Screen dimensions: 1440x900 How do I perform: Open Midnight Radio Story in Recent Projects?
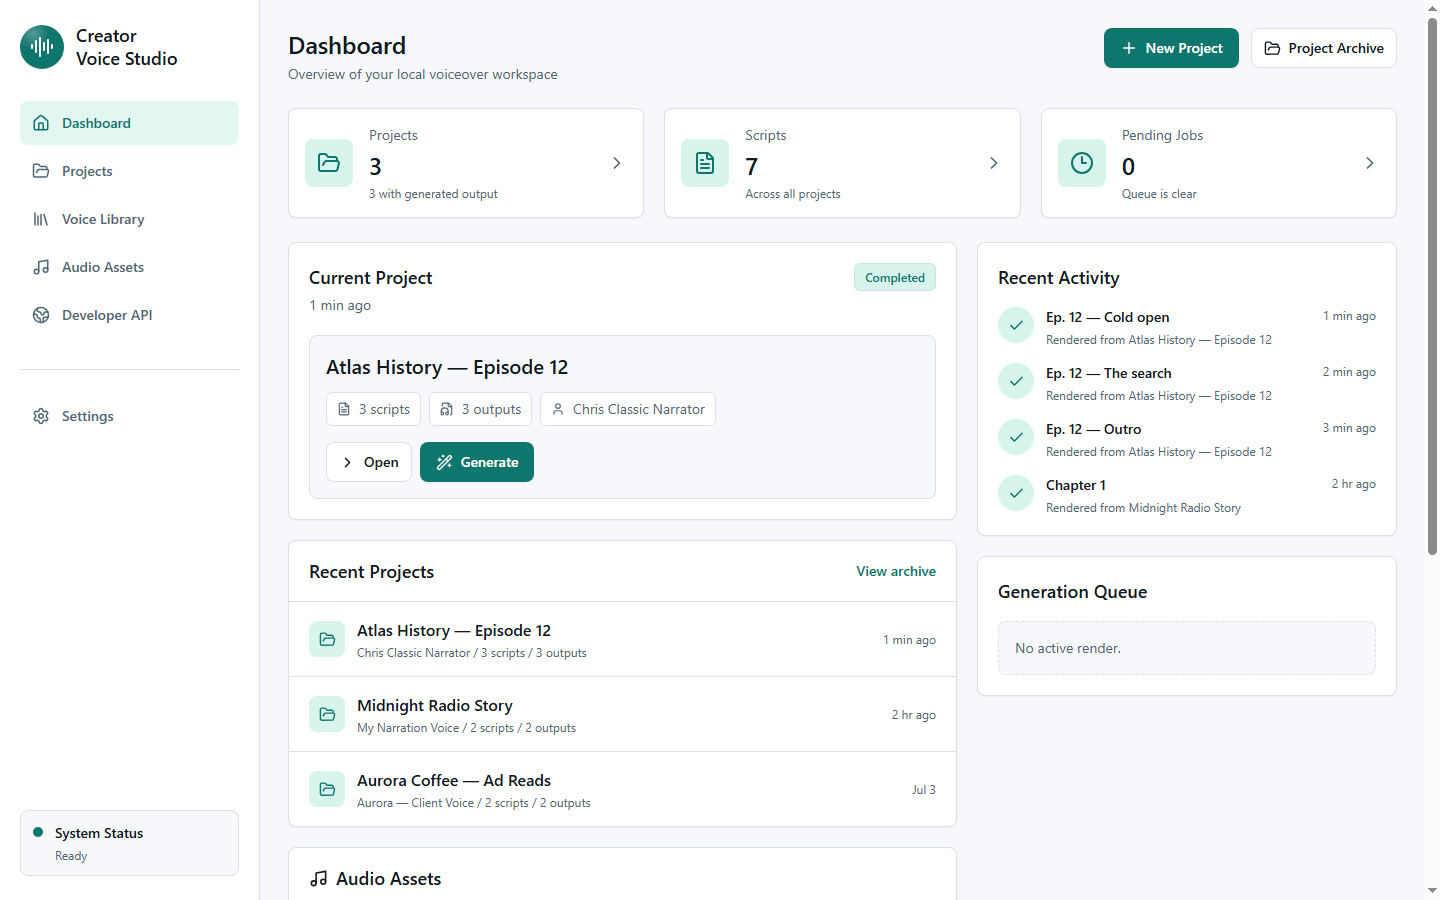(x=622, y=714)
